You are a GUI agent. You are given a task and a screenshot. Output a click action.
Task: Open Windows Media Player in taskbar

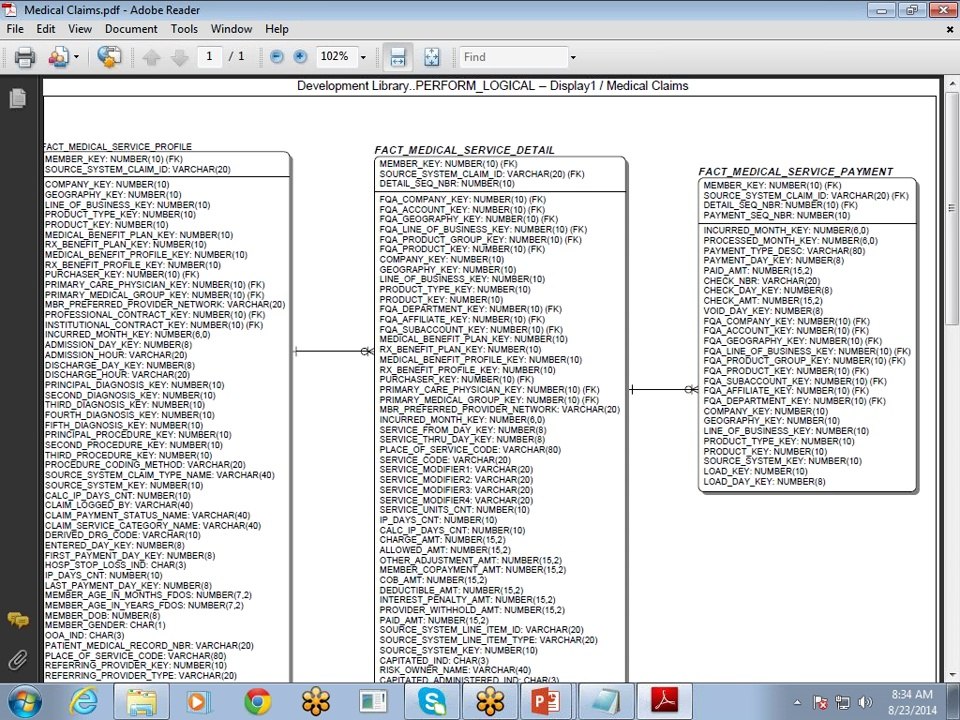coord(199,701)
